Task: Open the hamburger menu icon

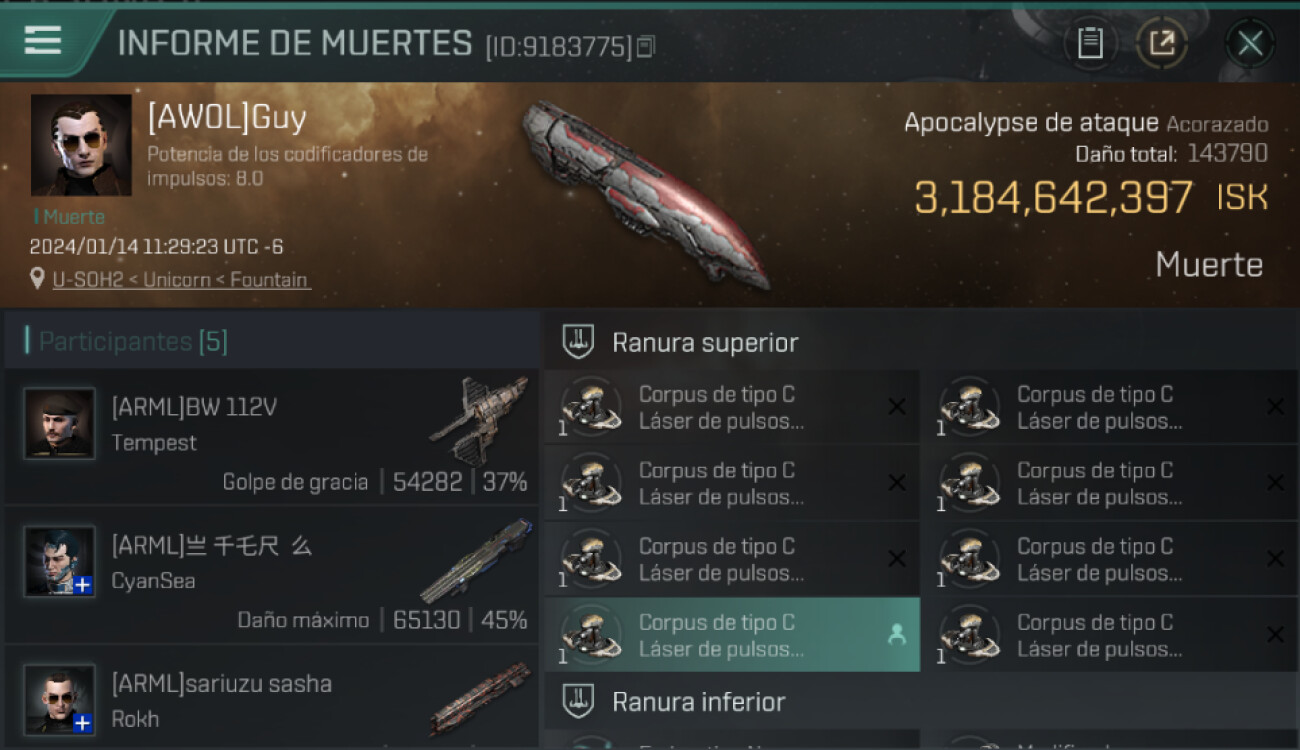Action: tap(43, 40)
